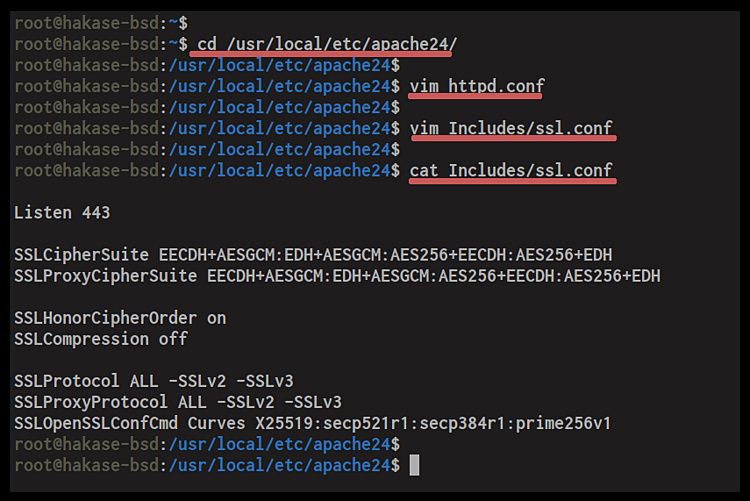Click the 'cd /usr/local/etc/apache24/' command
Image resolution: width=750 pixels, height=501 pixels.
point(329,43)
